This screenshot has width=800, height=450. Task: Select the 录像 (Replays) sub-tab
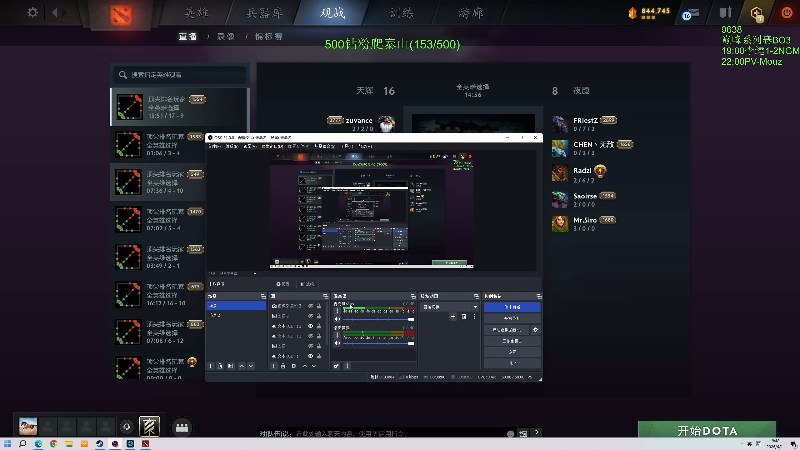(x=226, y=37)
